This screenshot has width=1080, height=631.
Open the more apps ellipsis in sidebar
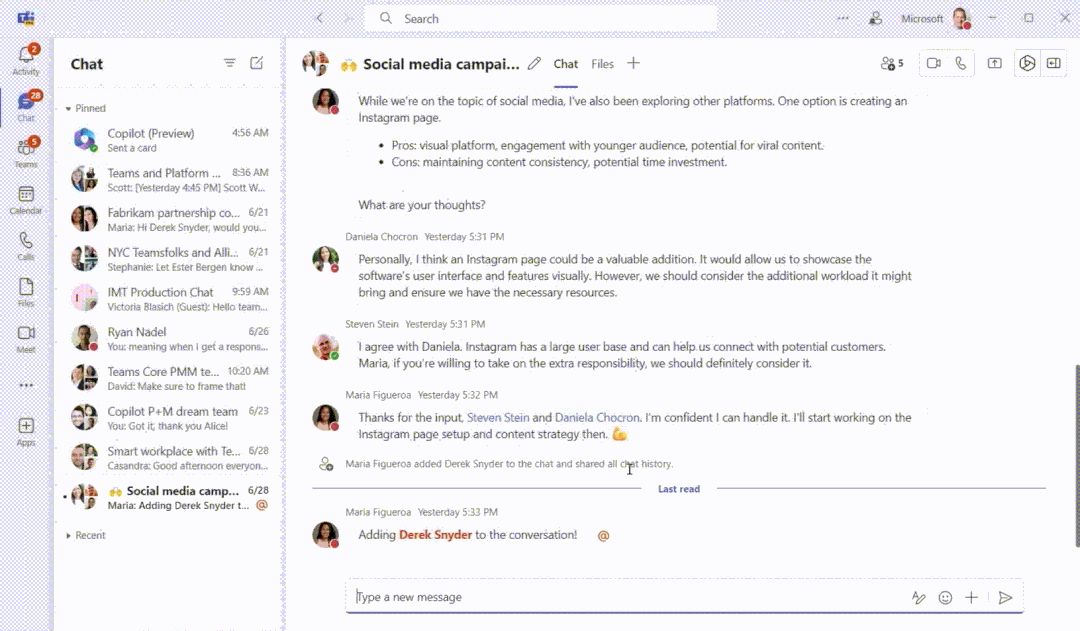(x=26, y=385)
